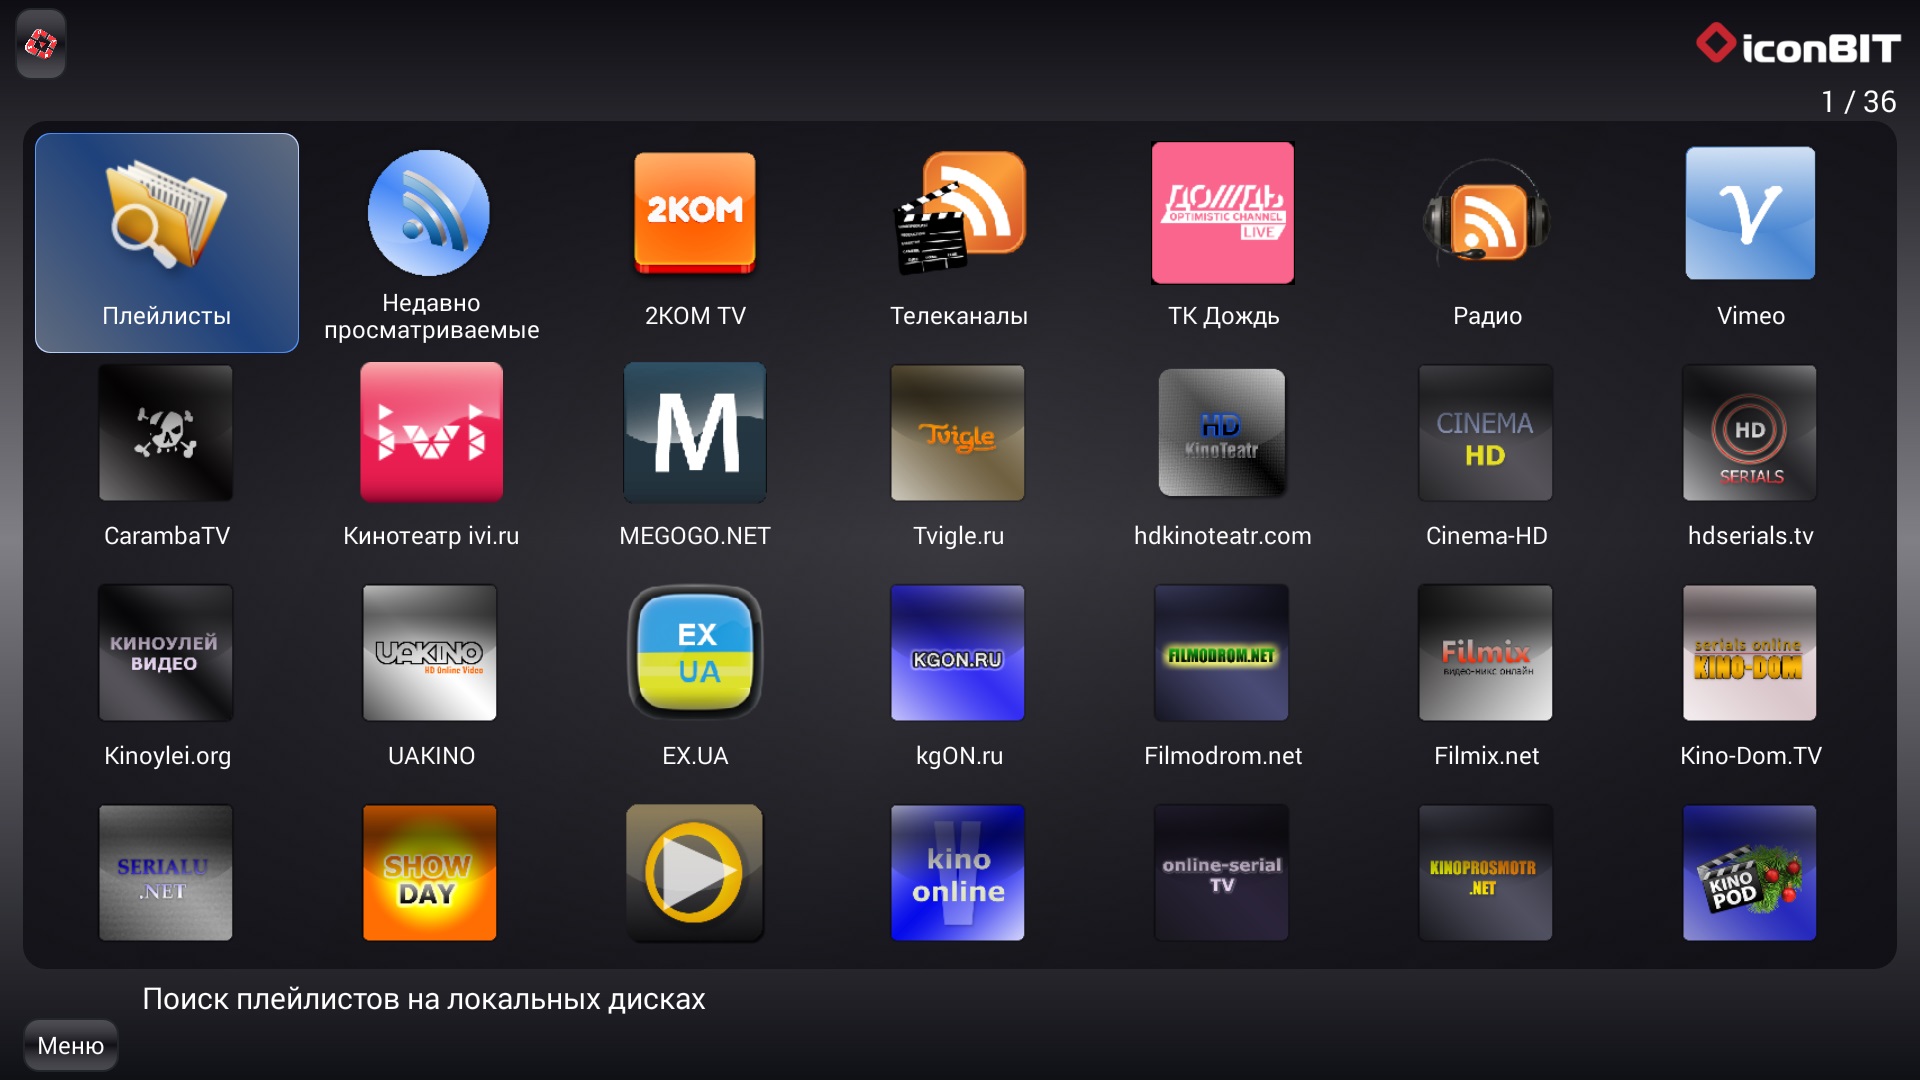
Task: Open Кинотеатр ivi.ru icon
Action: click(x=431, y=433)
